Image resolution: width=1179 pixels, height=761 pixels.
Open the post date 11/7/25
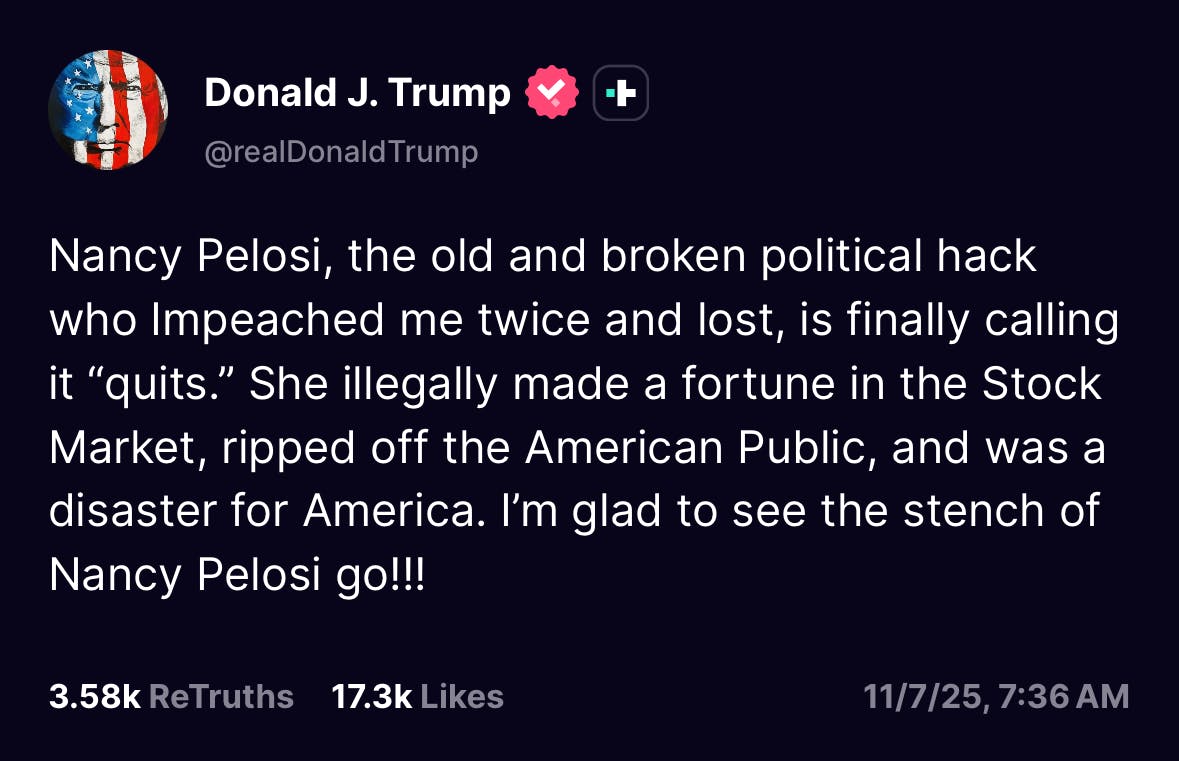[x=923, y=696]
